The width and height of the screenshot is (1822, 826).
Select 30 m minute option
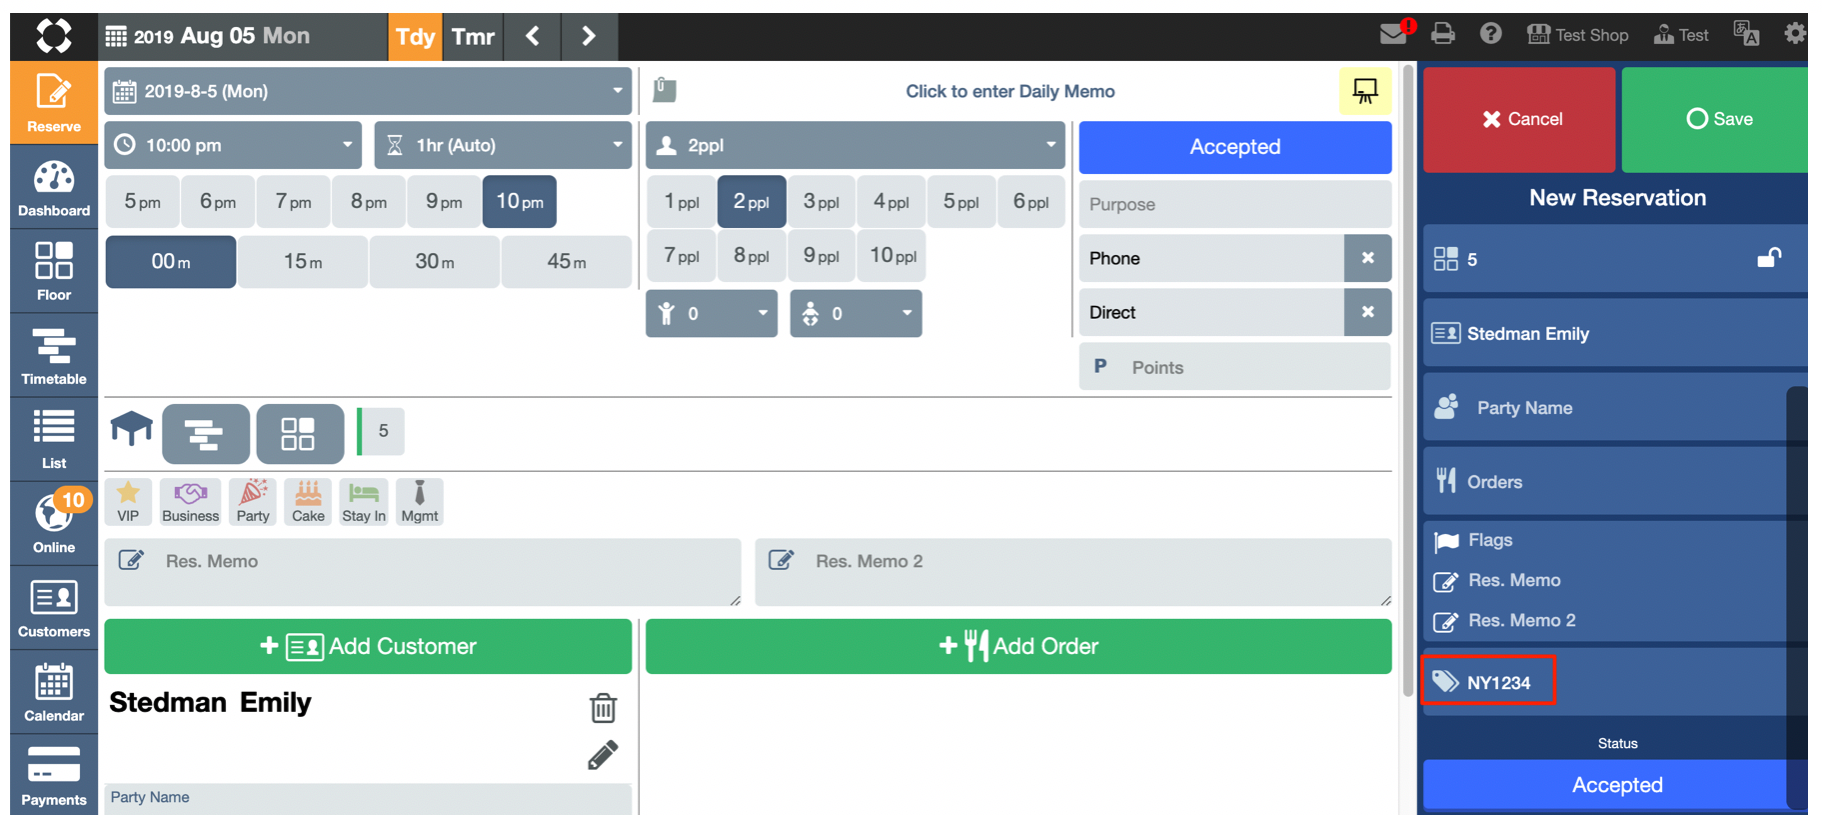(x=434, y=262)
